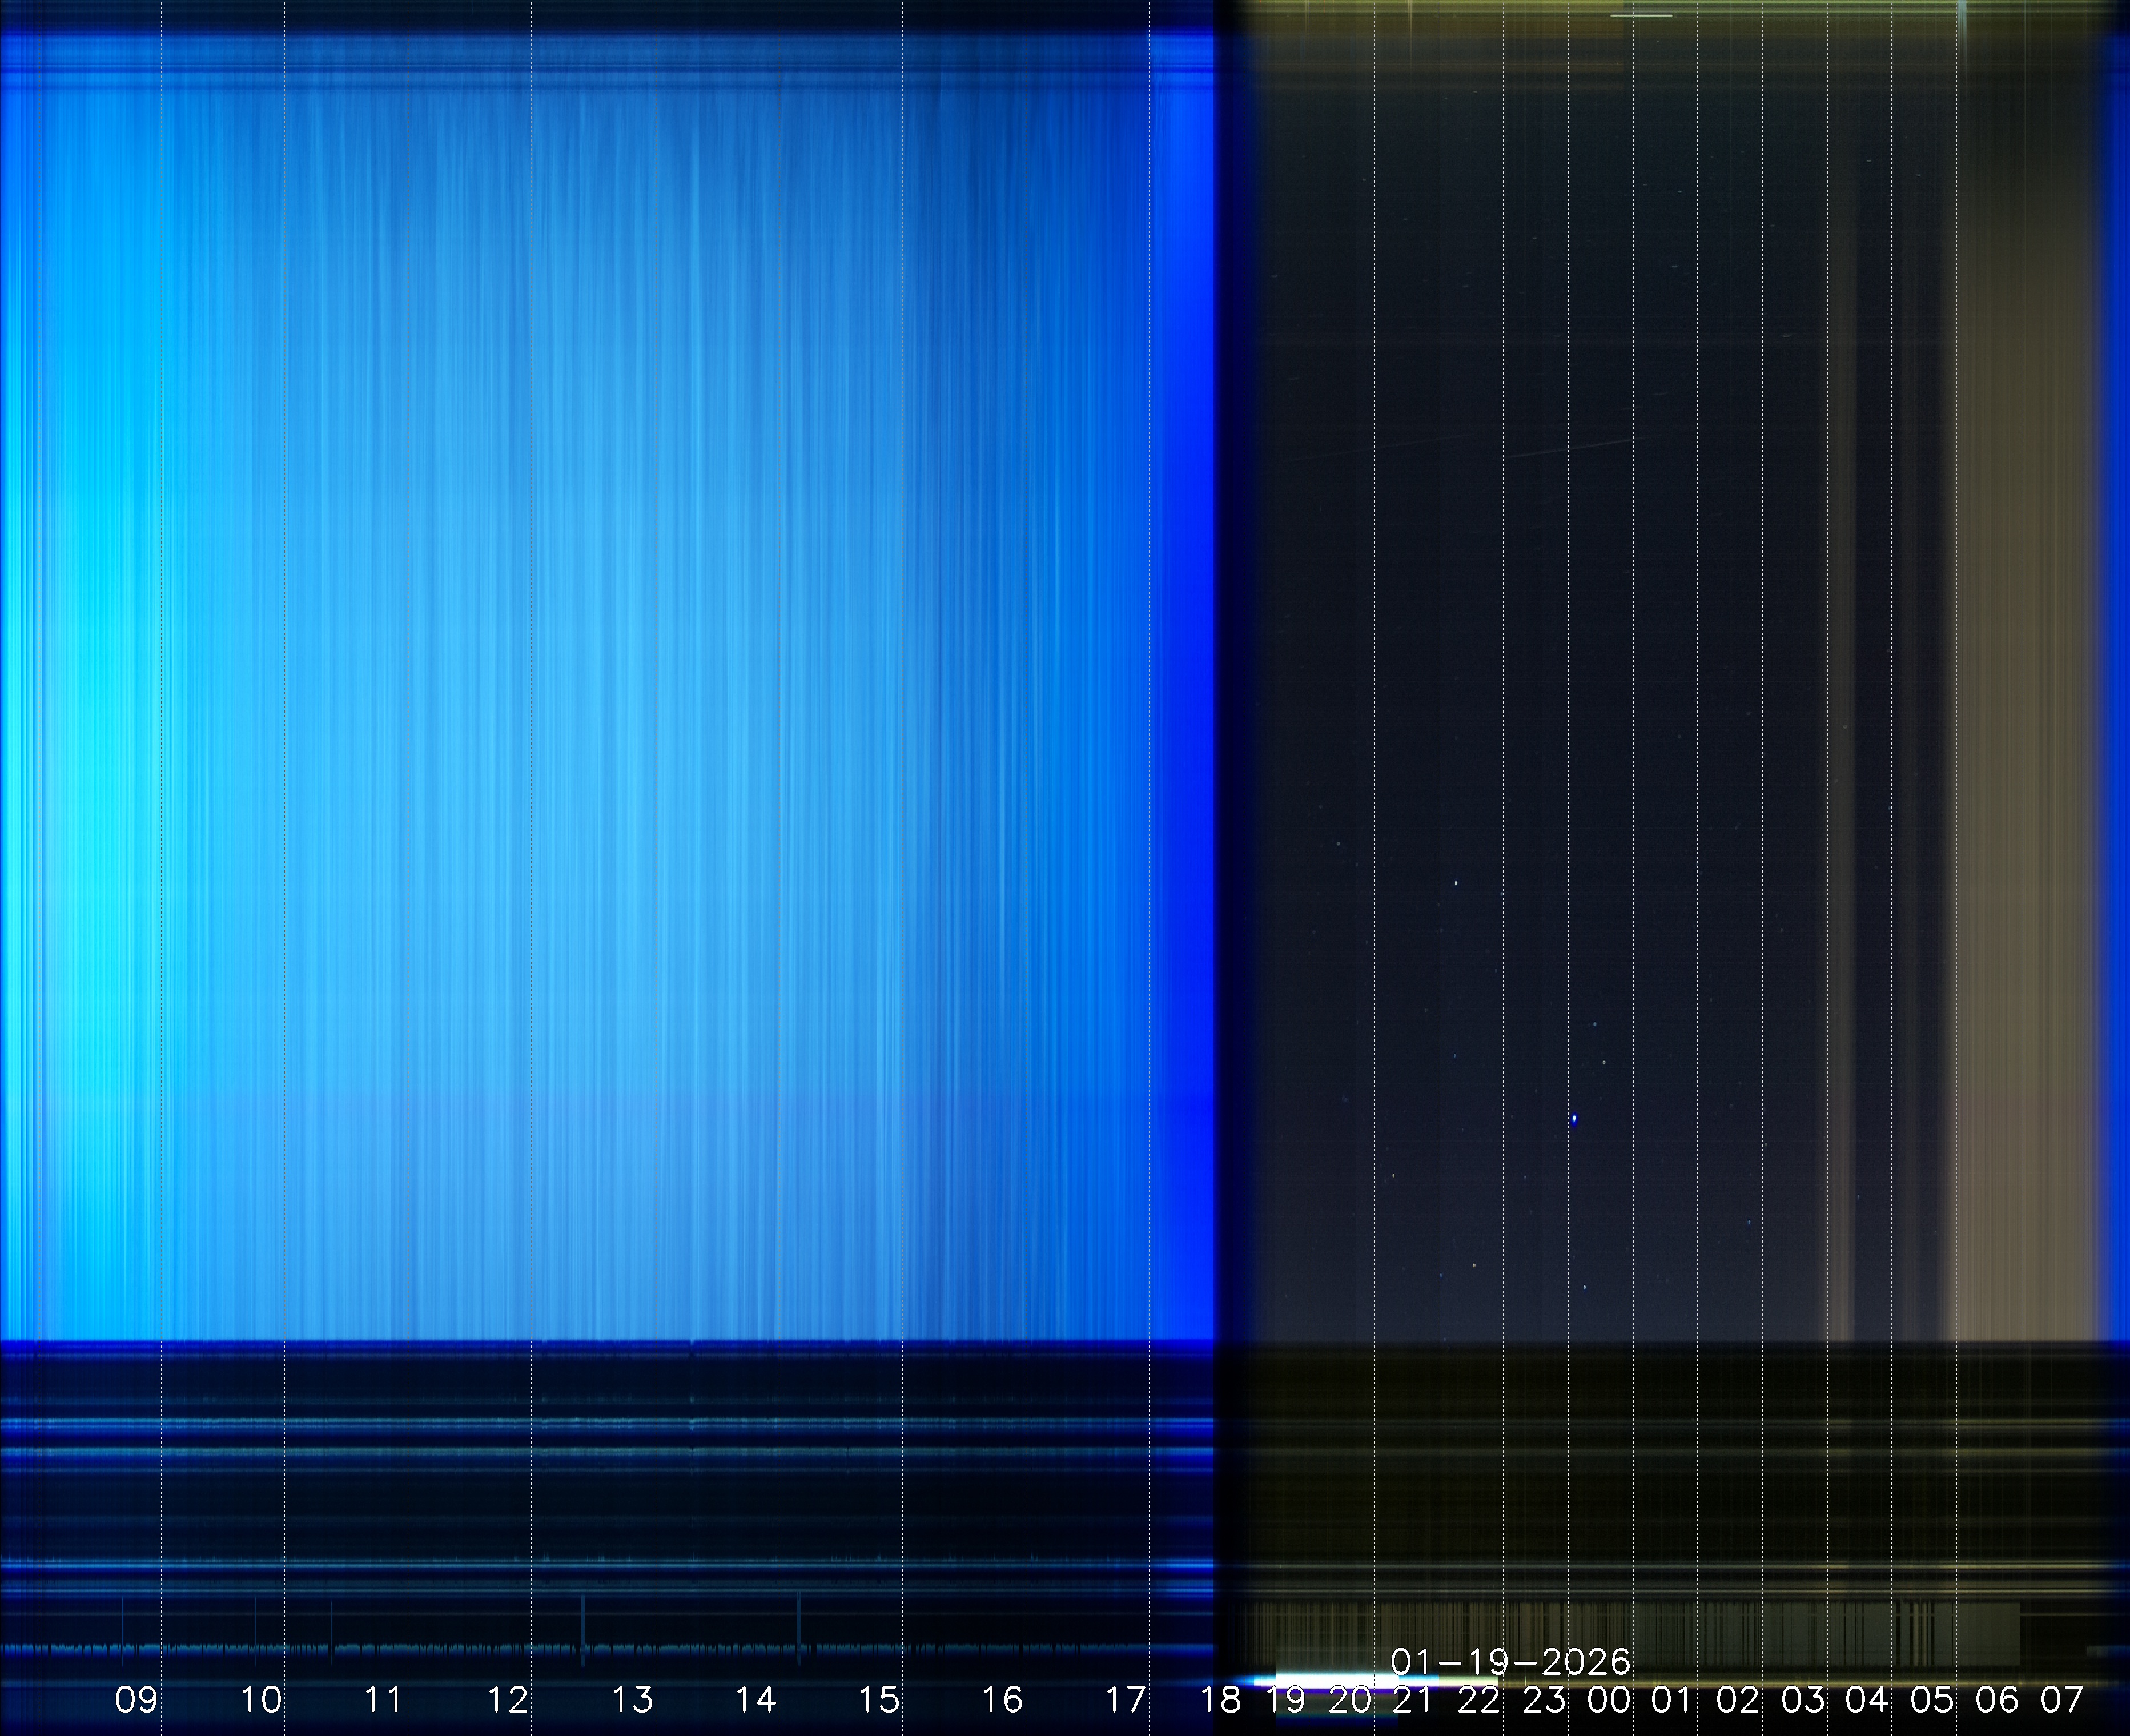Viewport: 2130px width, 1736px height.
Task: Select the 00 midnight hour marker
Action: 1608,1699
